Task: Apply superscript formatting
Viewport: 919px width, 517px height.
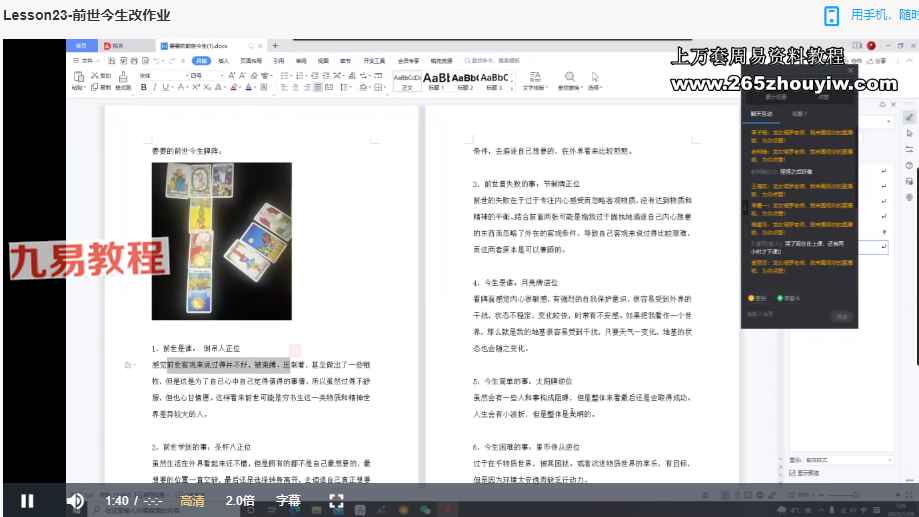Action: coord(196,87)
